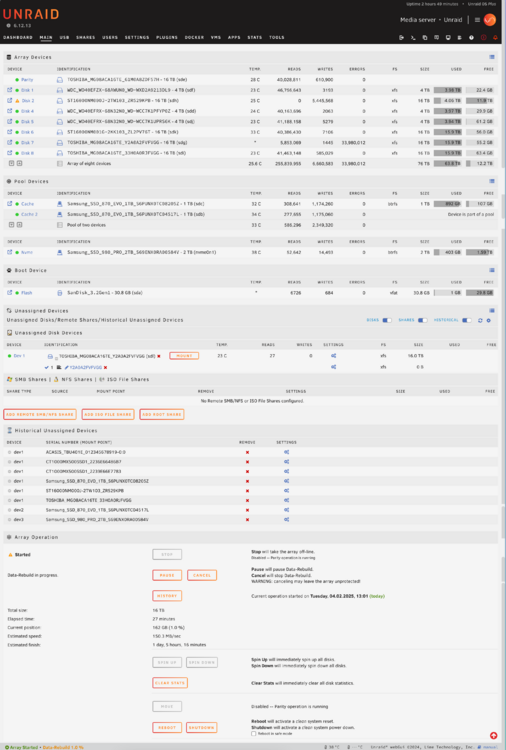Remove historical device ACASIS_TBU401E
This screenshot has height=750, width=506.
pyautogui.click(x=247, y=452)
